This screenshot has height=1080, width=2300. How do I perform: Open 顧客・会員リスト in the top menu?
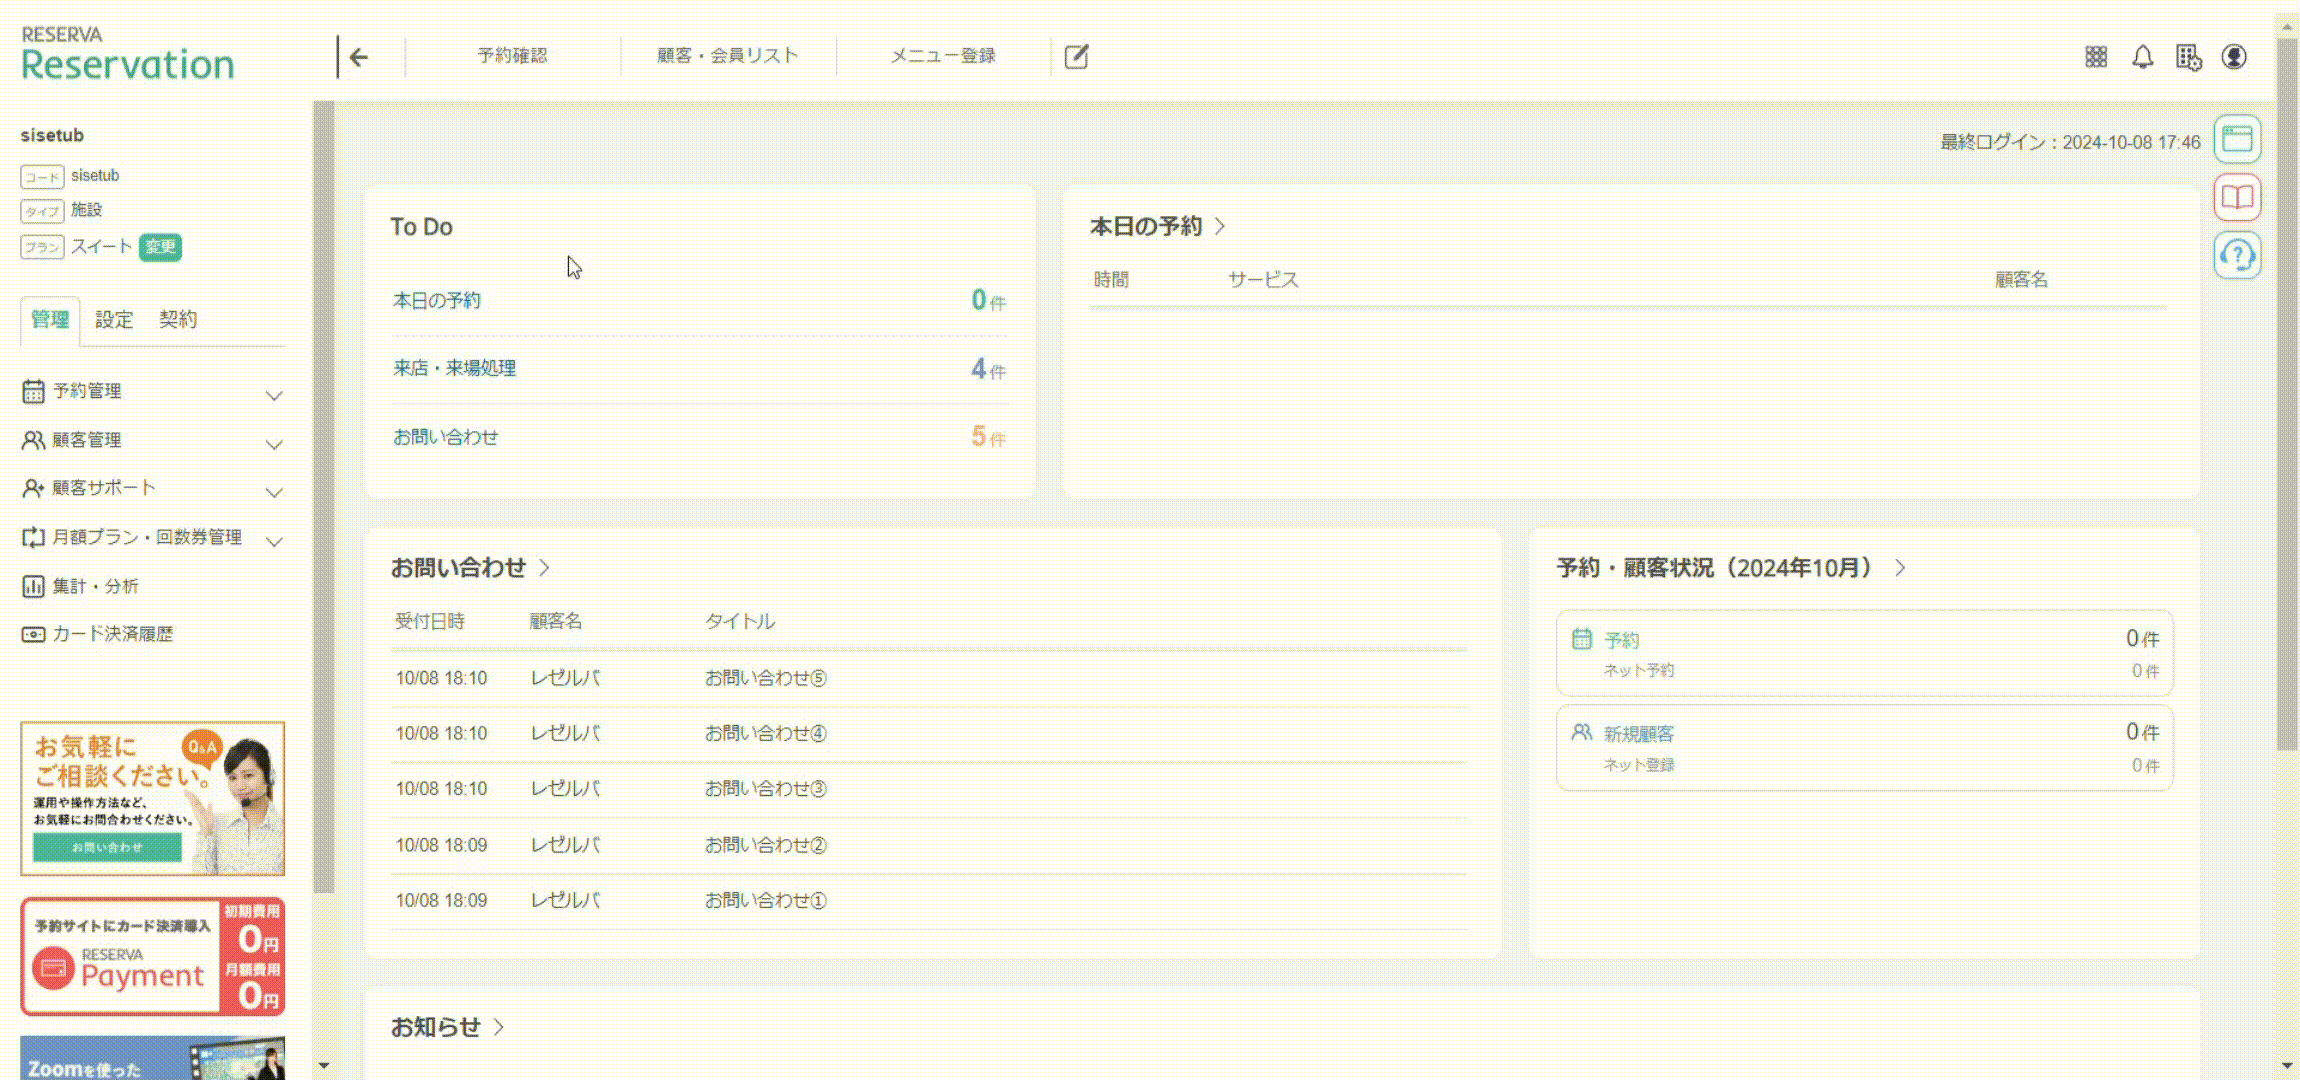tap(728, 56)
